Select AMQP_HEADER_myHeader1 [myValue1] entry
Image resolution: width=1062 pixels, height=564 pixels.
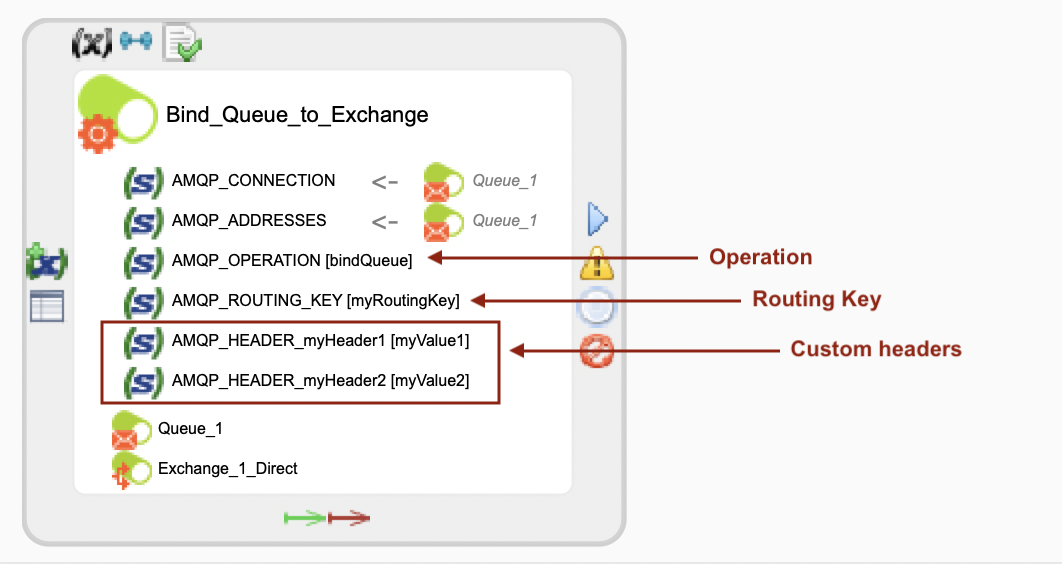(320, 341)
